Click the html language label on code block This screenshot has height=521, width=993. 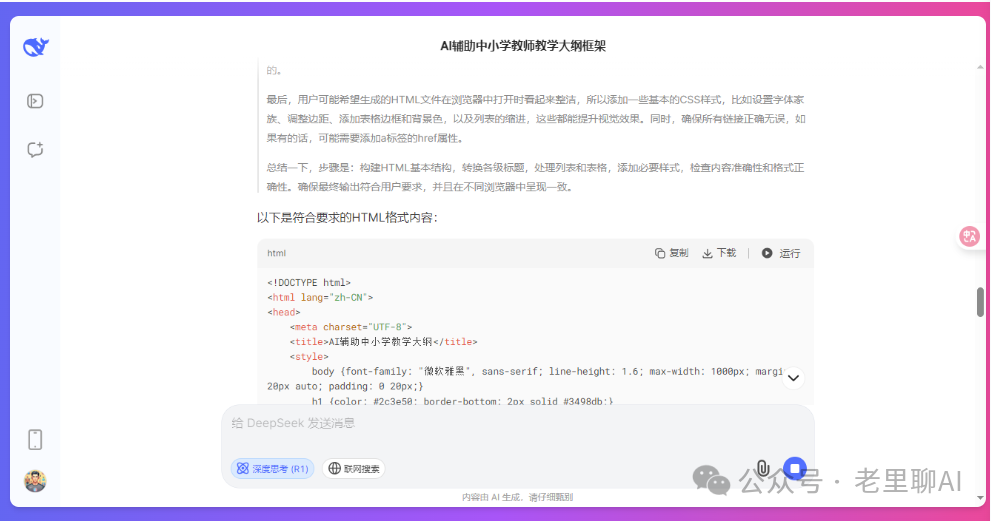[x=277, y=253]
